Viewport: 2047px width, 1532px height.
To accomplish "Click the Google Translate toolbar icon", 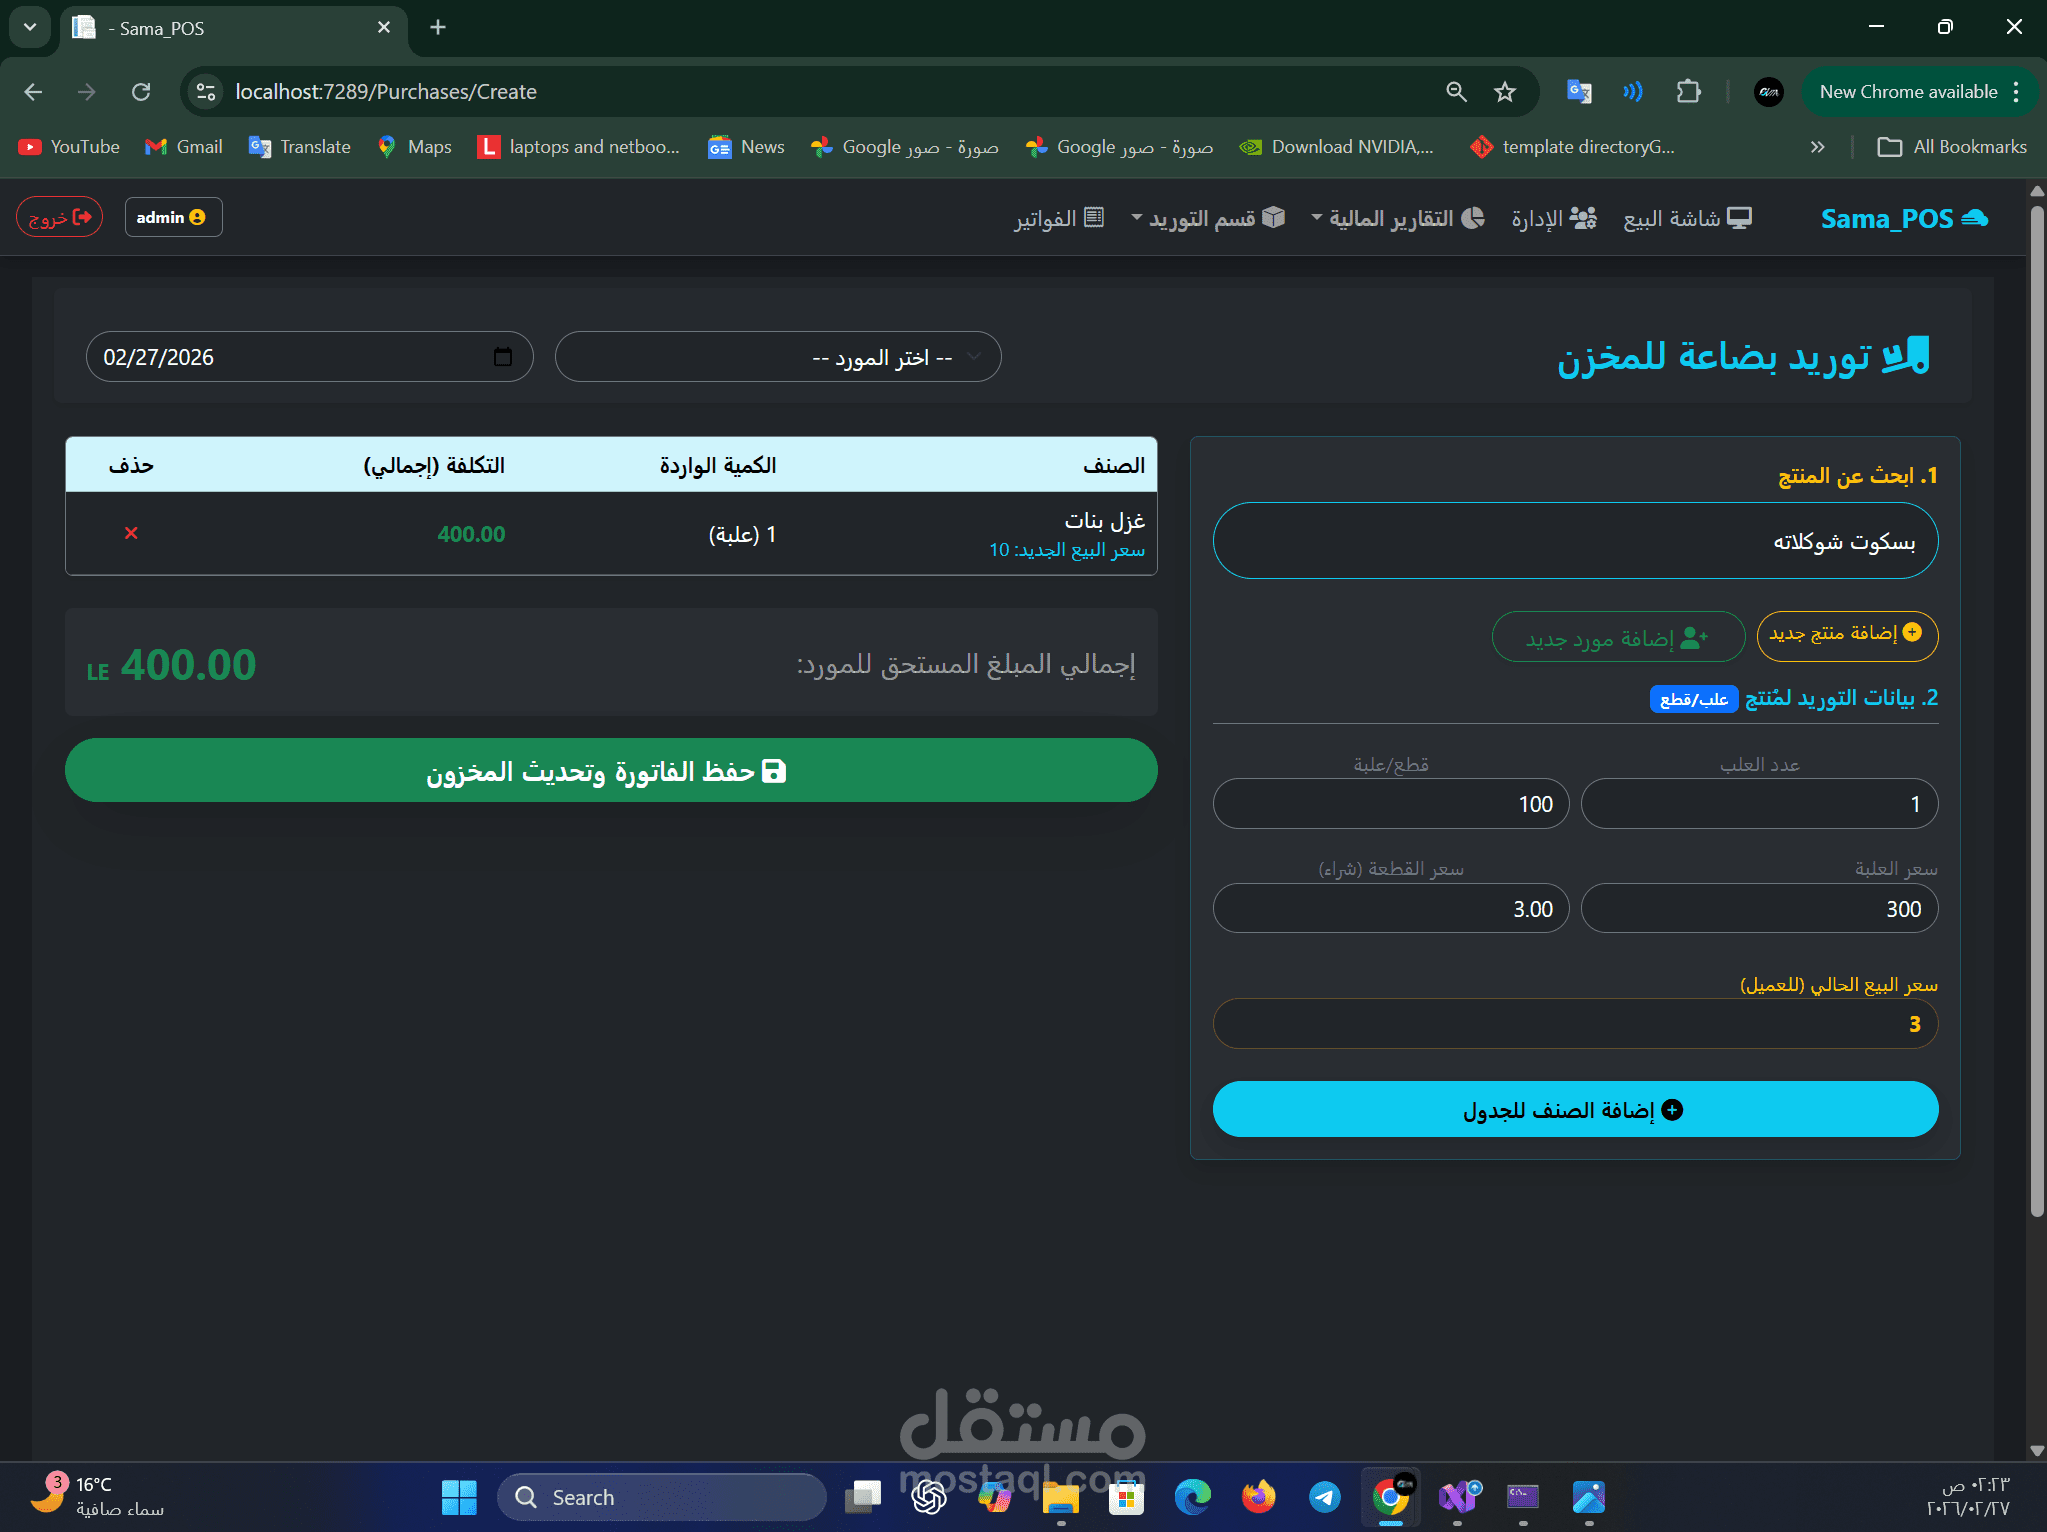I will pyautogui.click(x=1579, y=92).
